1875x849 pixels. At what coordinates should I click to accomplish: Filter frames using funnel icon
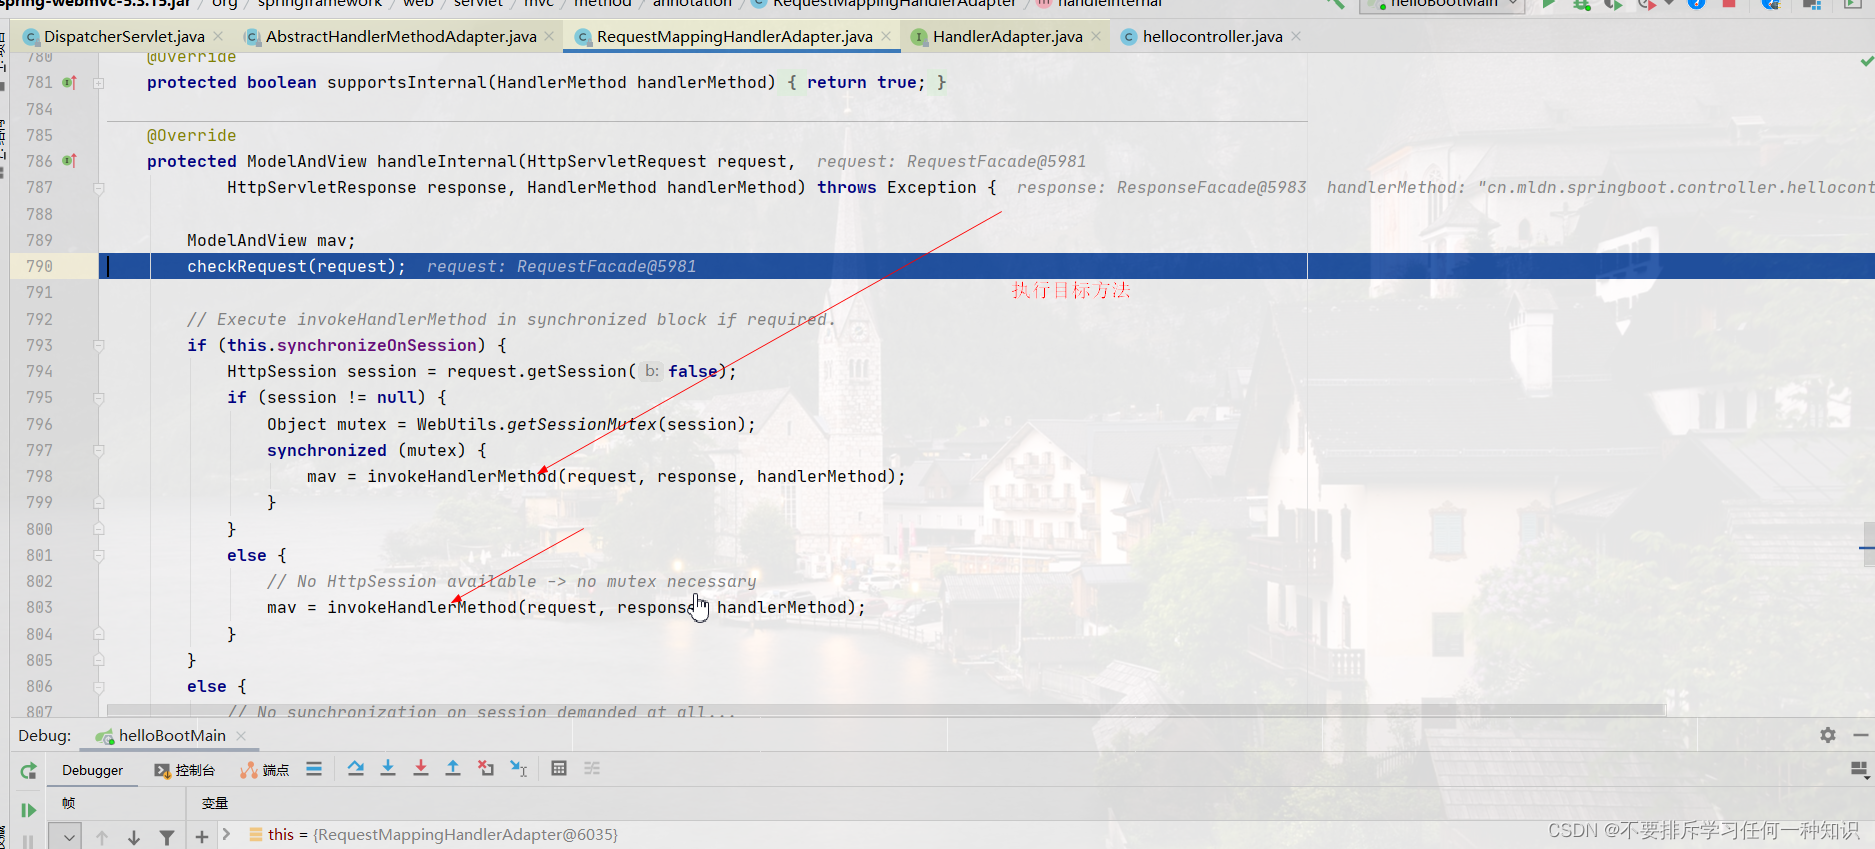coord(167,837)
